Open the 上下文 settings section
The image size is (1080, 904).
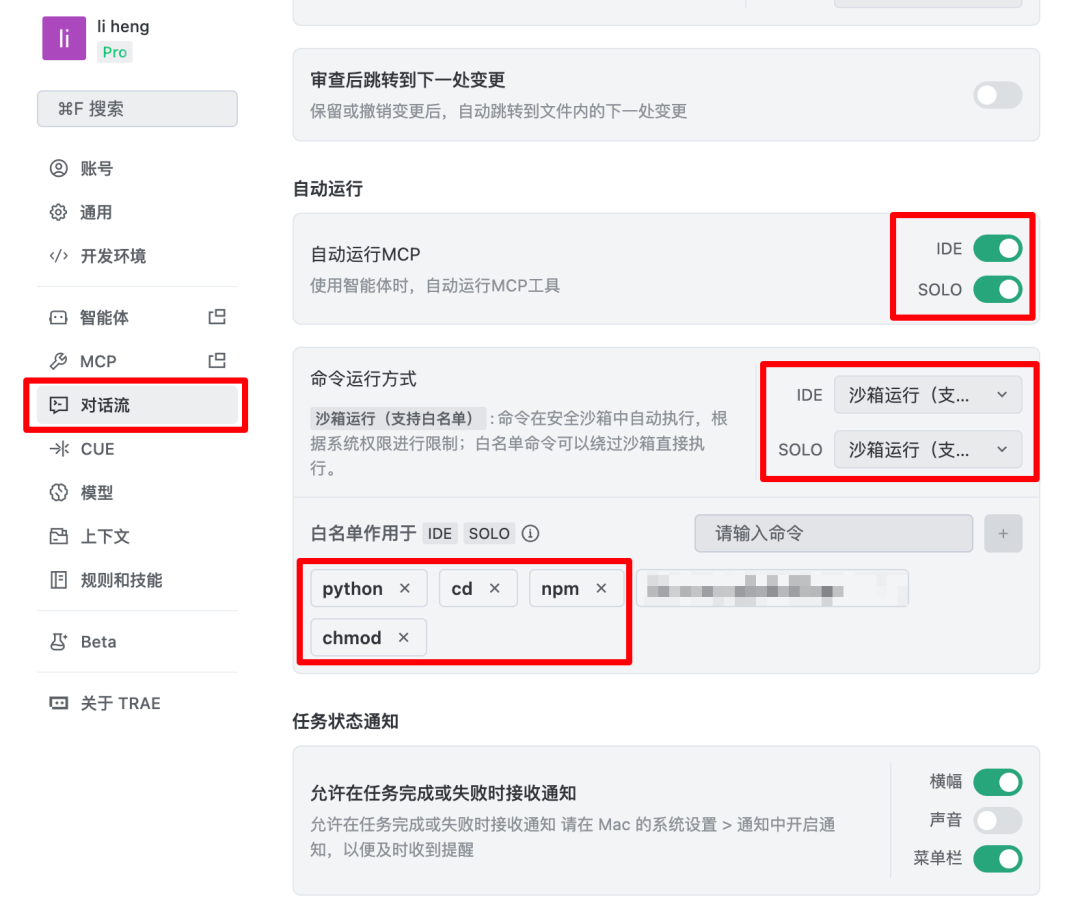pos(137,537)
